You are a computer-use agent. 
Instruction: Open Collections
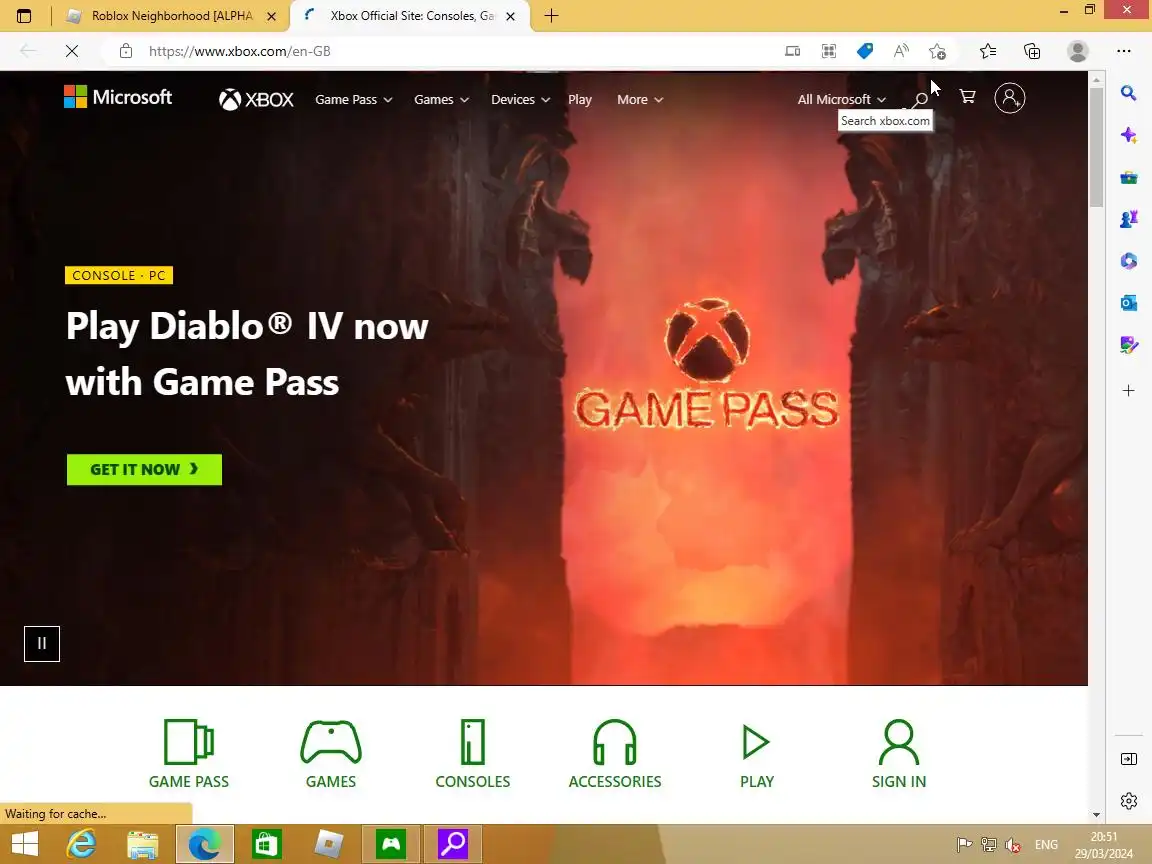click(x=1032, y=51)
